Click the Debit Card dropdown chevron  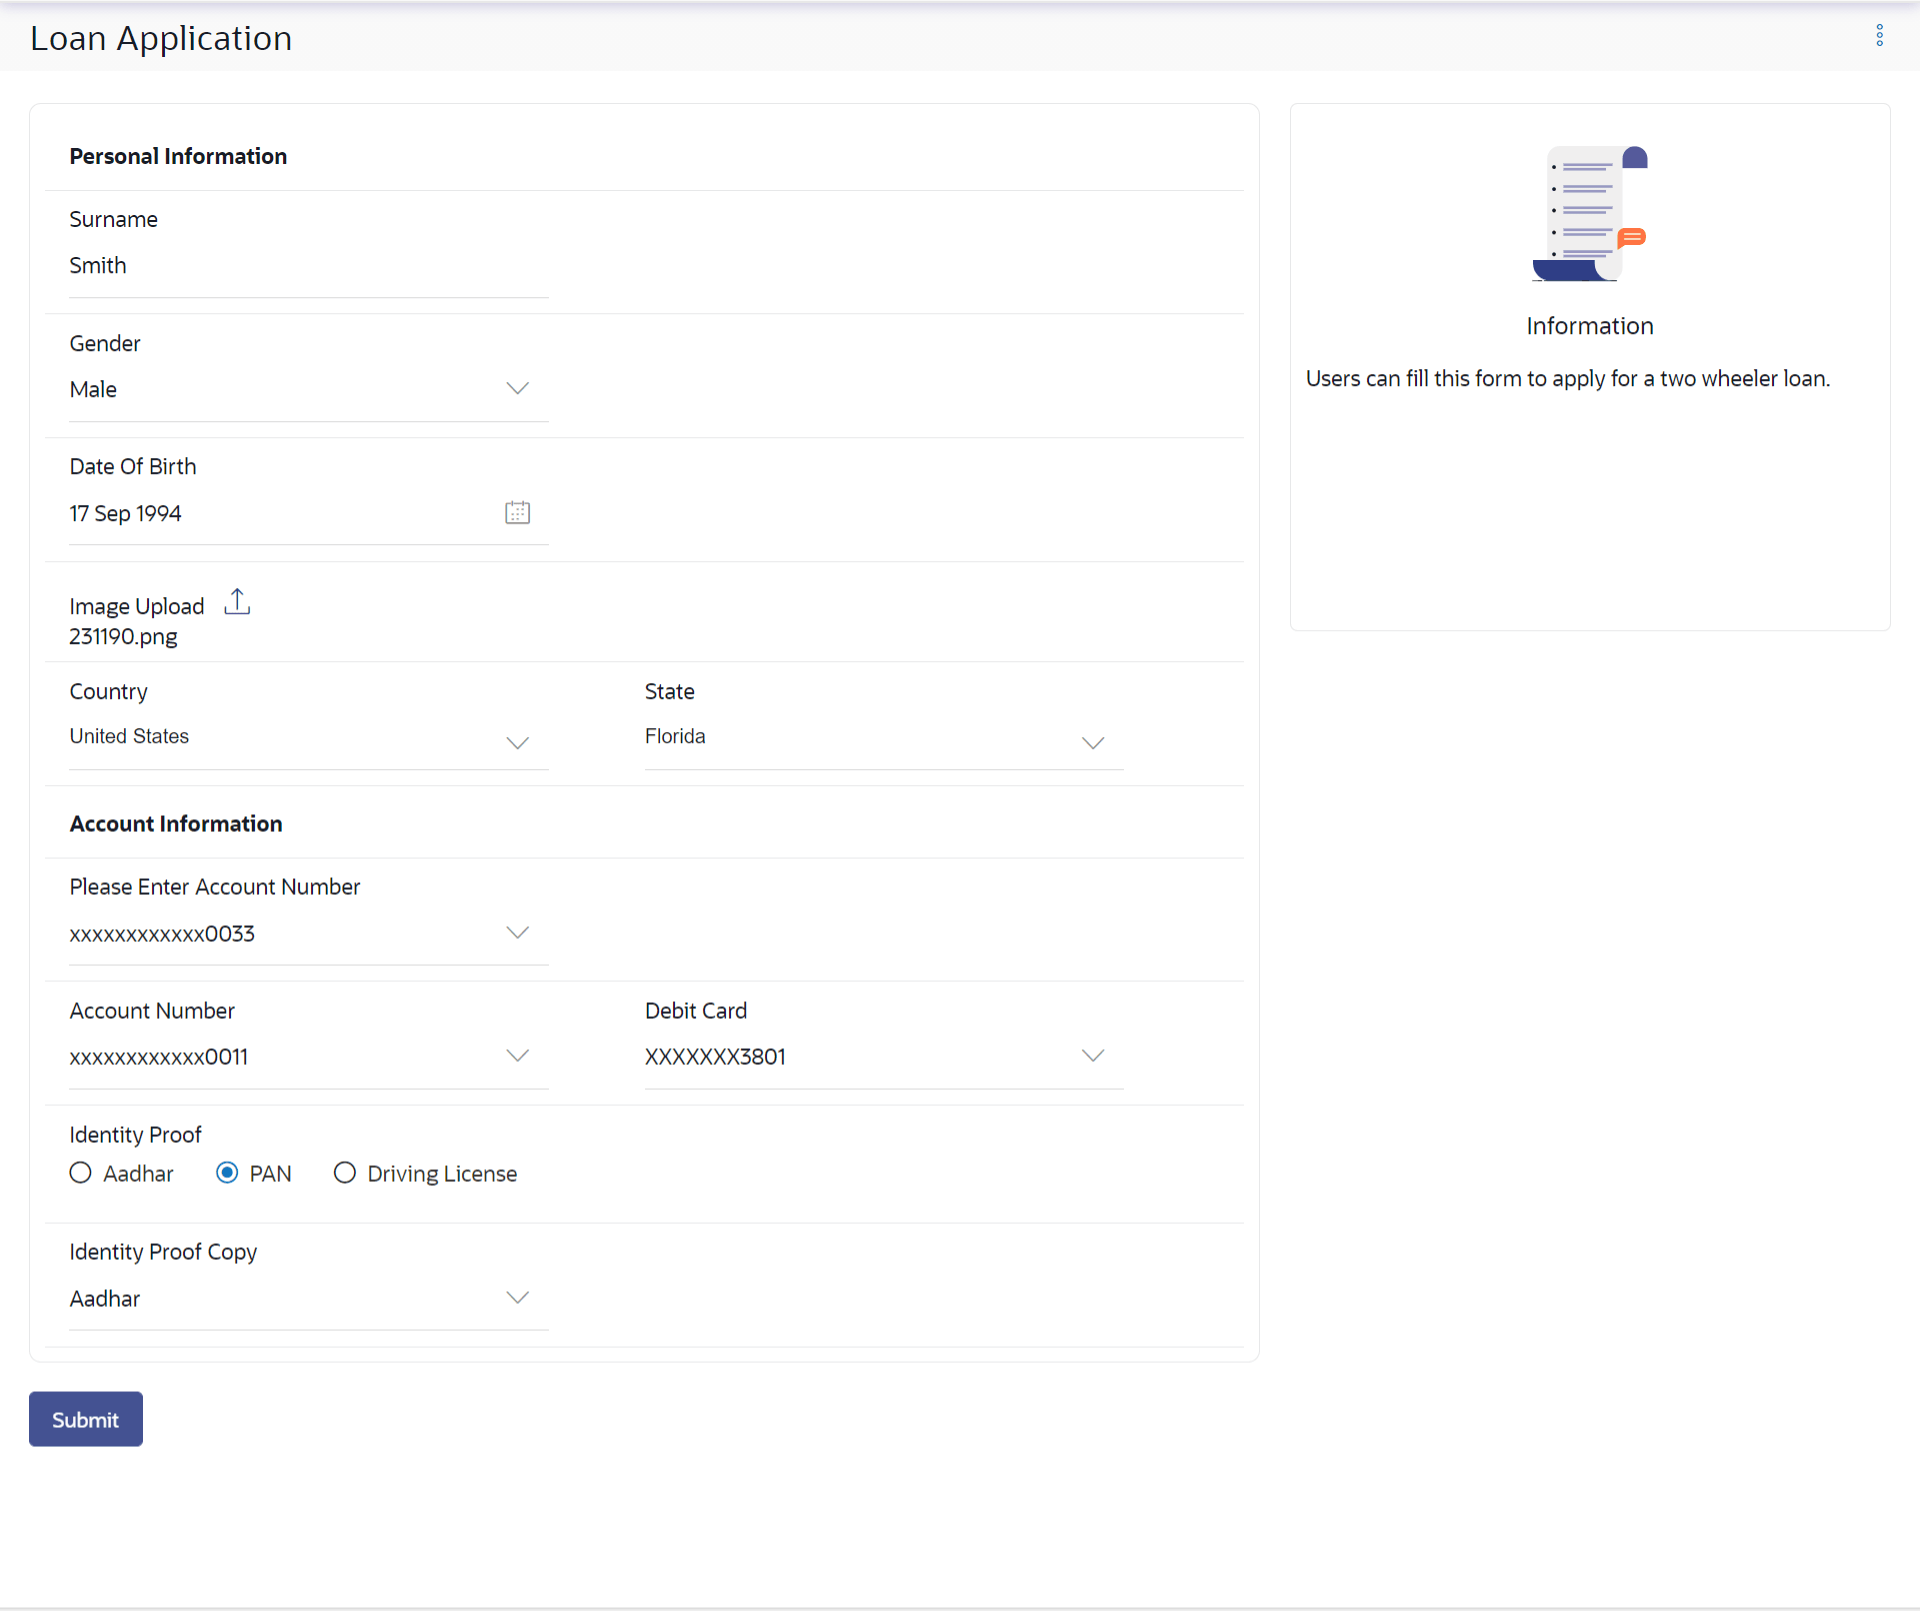tap(1092, 1056)
